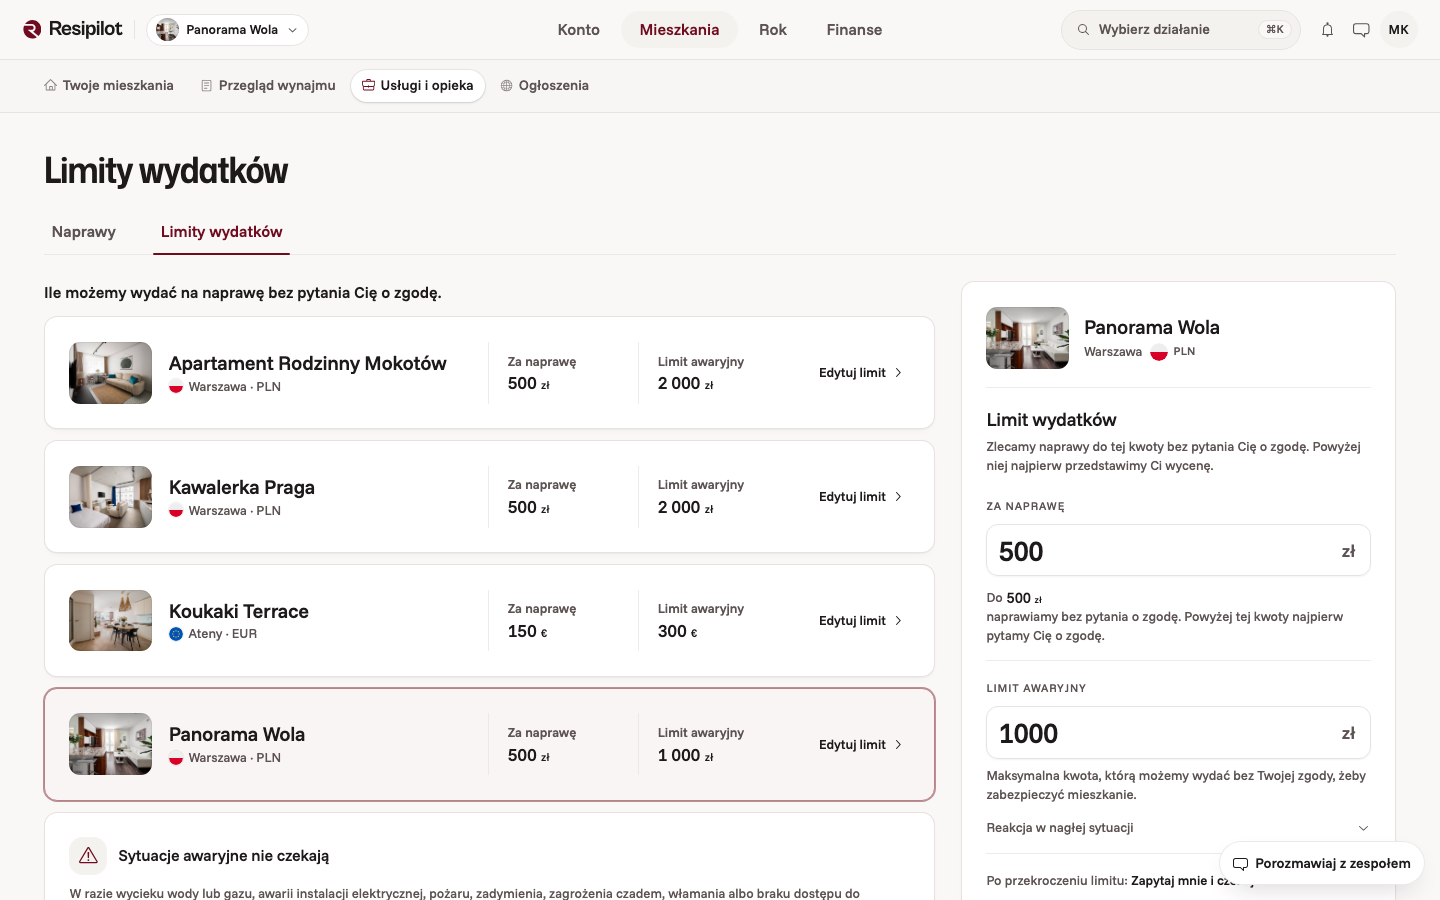Image resolution: width=1440 pixels, height=900 pixels.
Task: Select the Usługi i opieka subnav item
Action: (418, 86)
